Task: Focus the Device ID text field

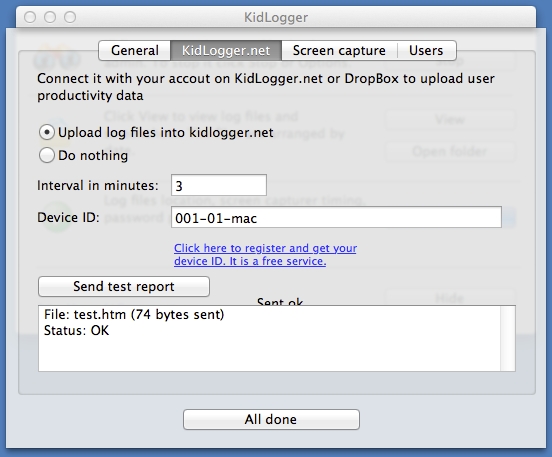Action: [336, 217]
